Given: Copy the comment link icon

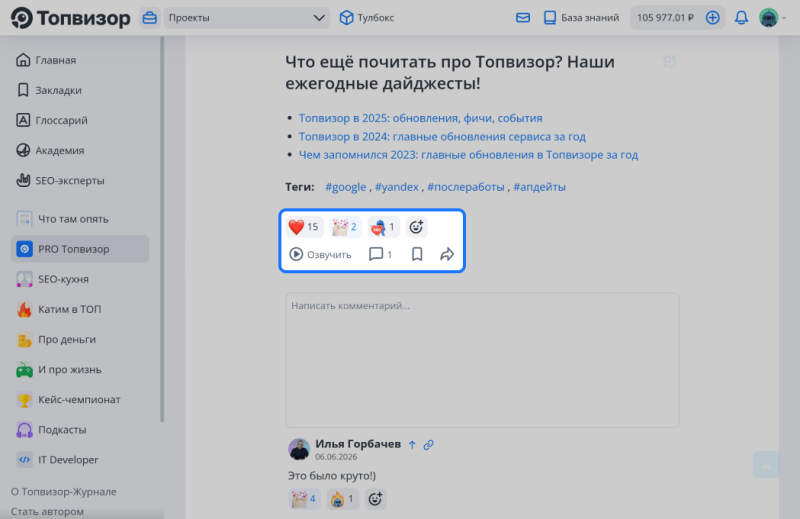Looking at the screenshot, I should coord(429,445).
